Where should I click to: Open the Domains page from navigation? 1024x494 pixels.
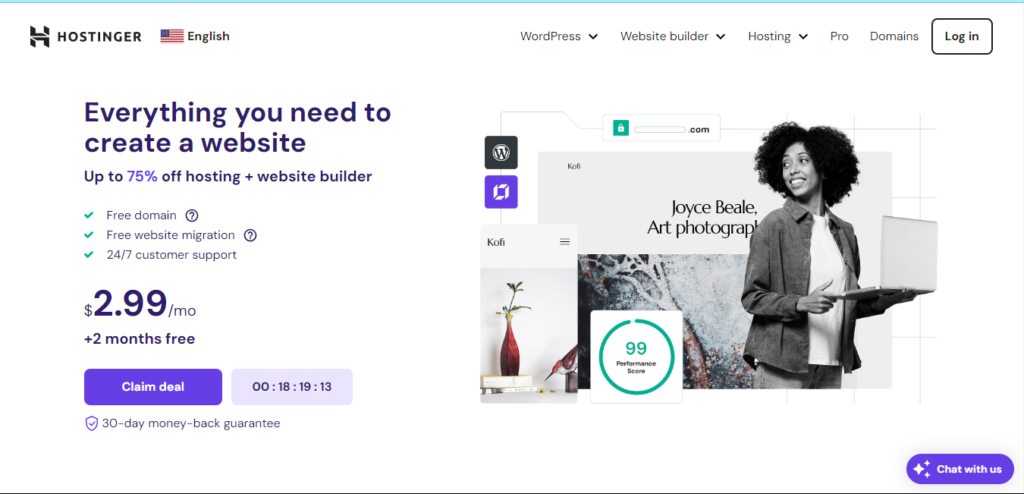(x=894, y=37)
